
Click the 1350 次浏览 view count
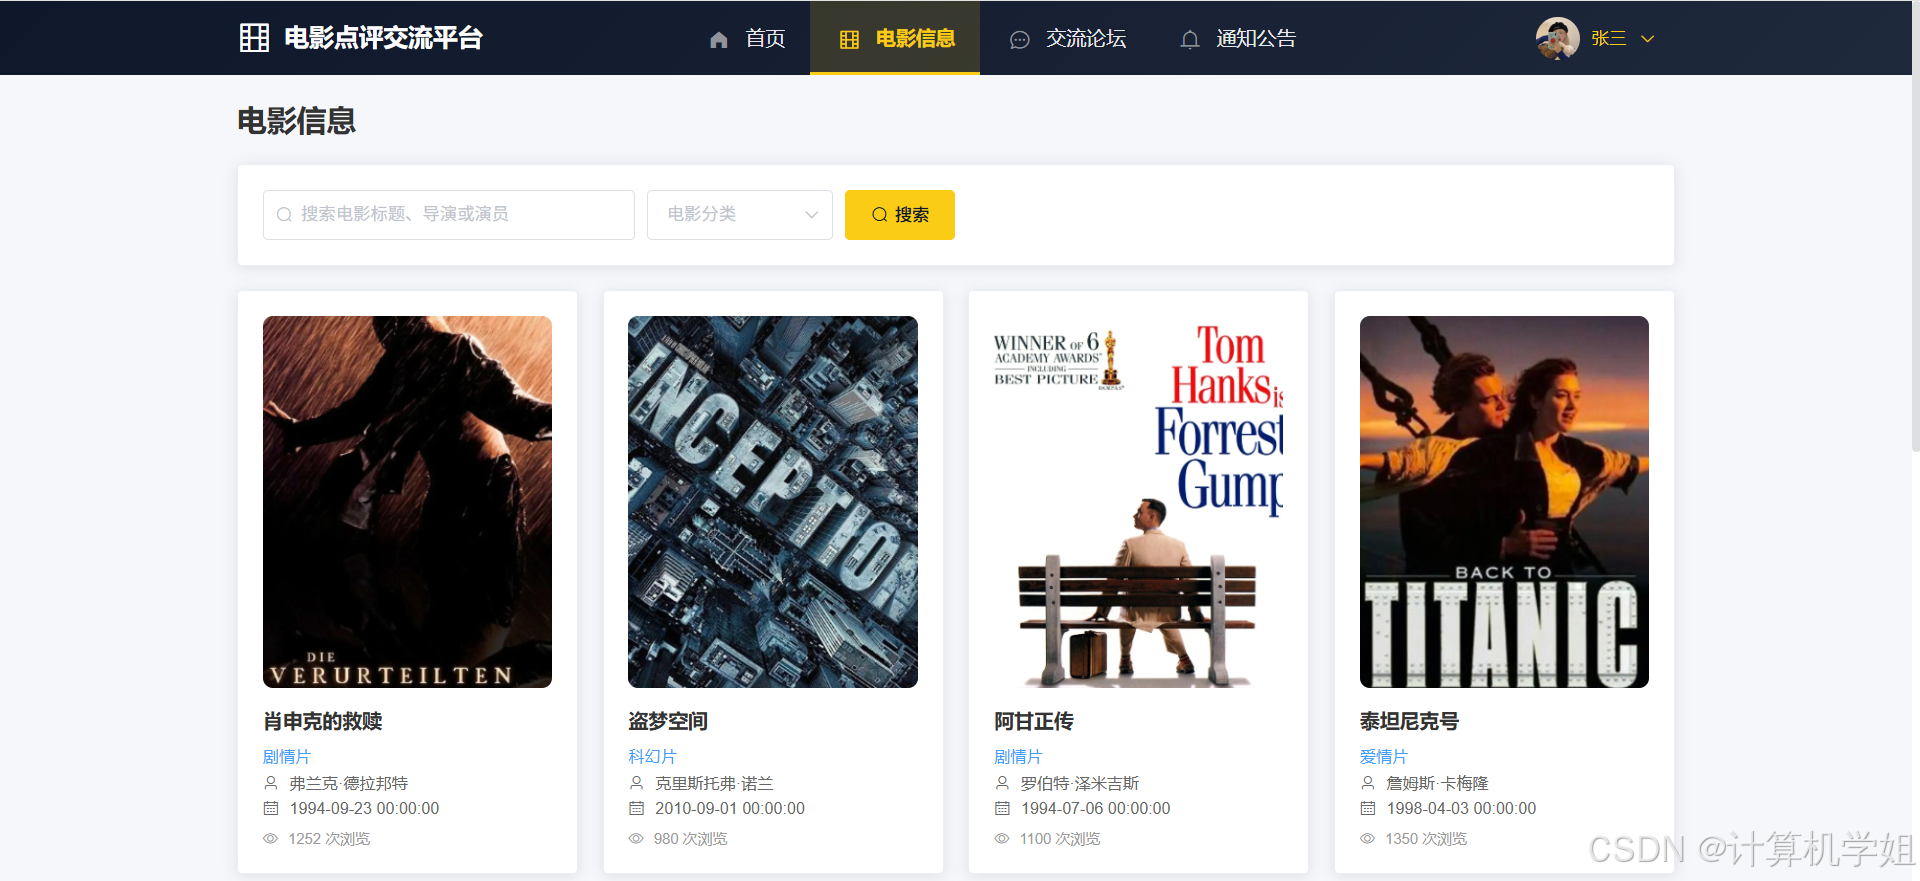click(x=1426, y=839)
